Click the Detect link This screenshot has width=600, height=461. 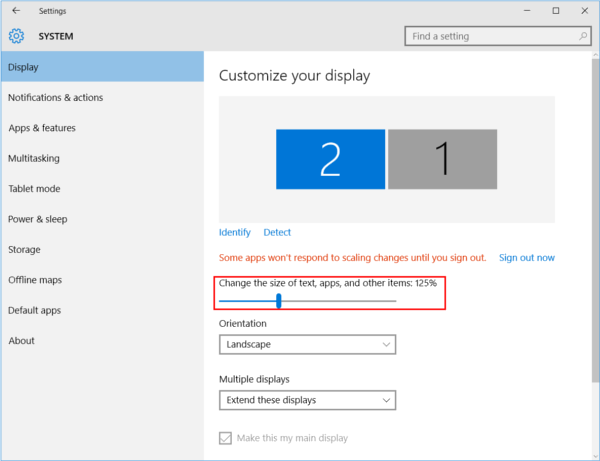(277, 232)
